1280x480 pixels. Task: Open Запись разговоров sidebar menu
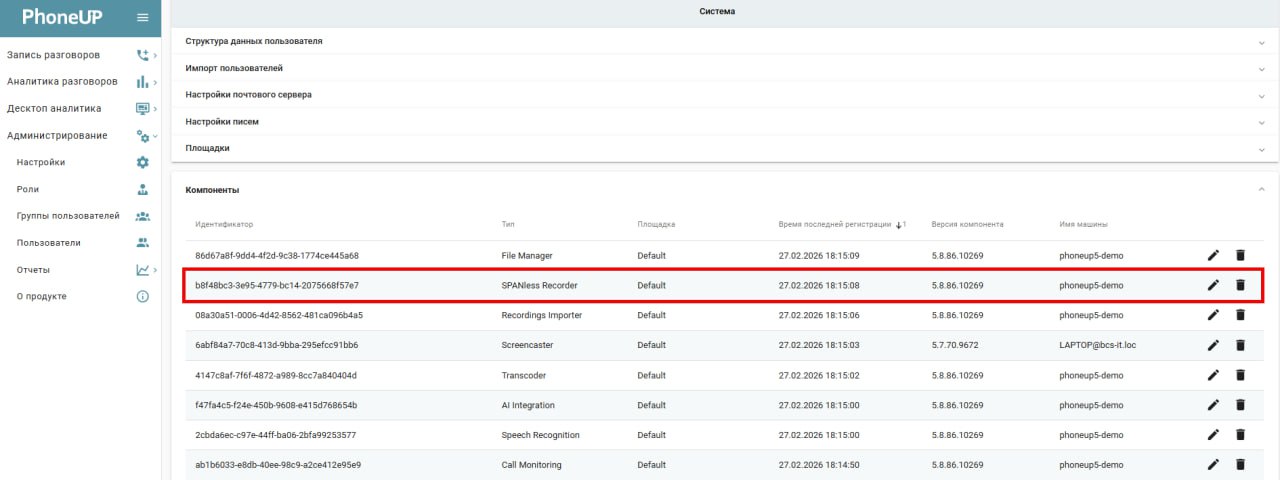64,55
